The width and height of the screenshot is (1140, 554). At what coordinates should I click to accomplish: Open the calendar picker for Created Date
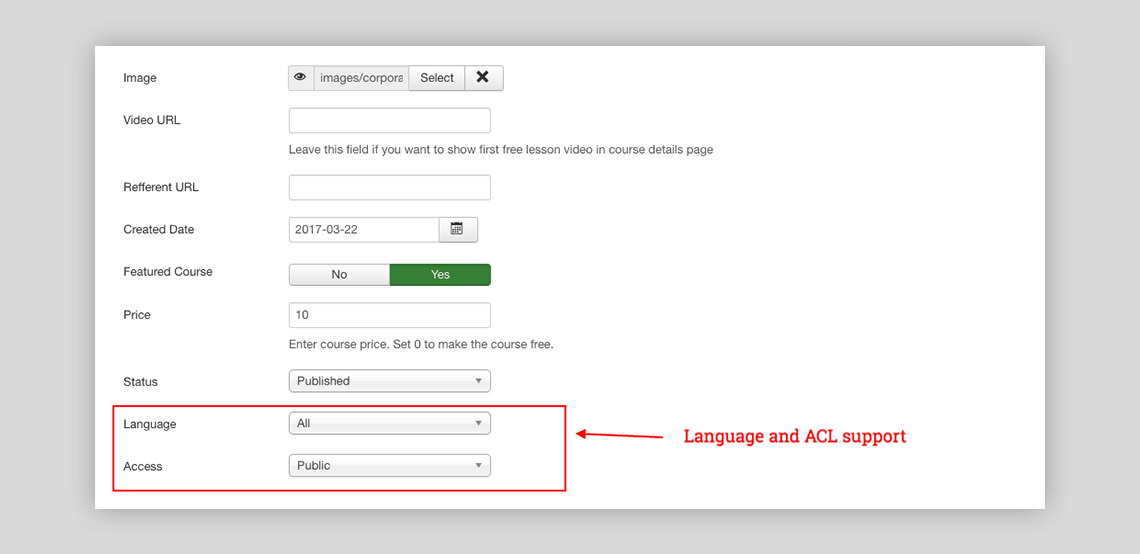click(457, 229)
